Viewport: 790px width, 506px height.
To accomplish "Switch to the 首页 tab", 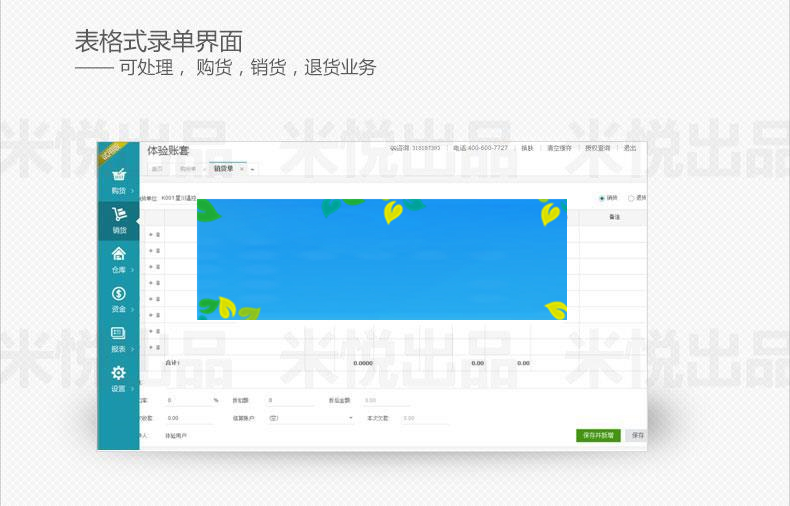I will tap(157, 169).
